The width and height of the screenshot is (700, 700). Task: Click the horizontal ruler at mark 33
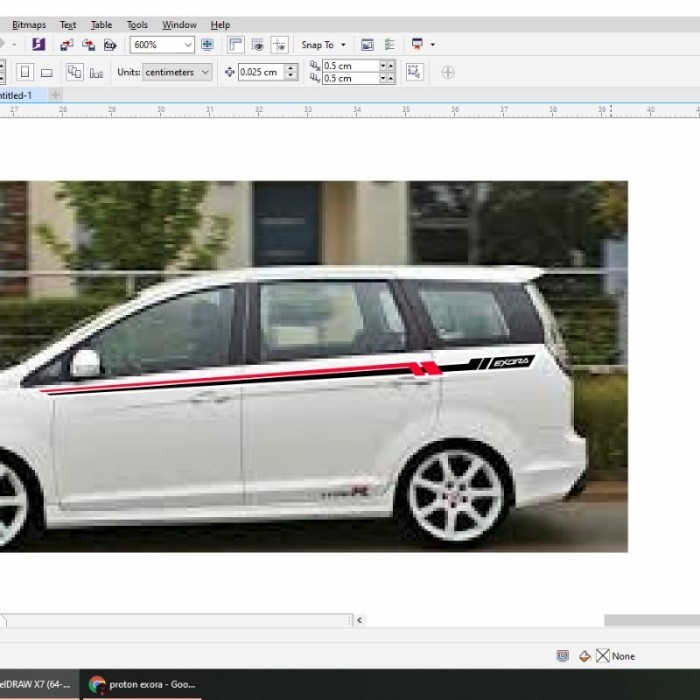coord(308,111)
